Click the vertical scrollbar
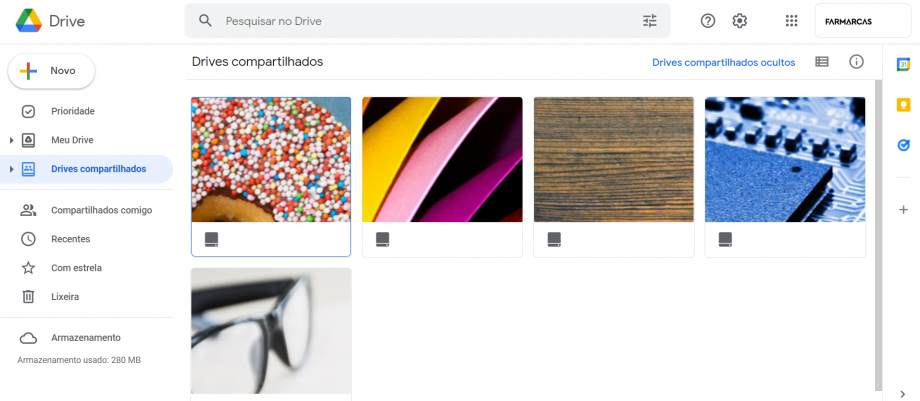 click(x=878, y=230)
